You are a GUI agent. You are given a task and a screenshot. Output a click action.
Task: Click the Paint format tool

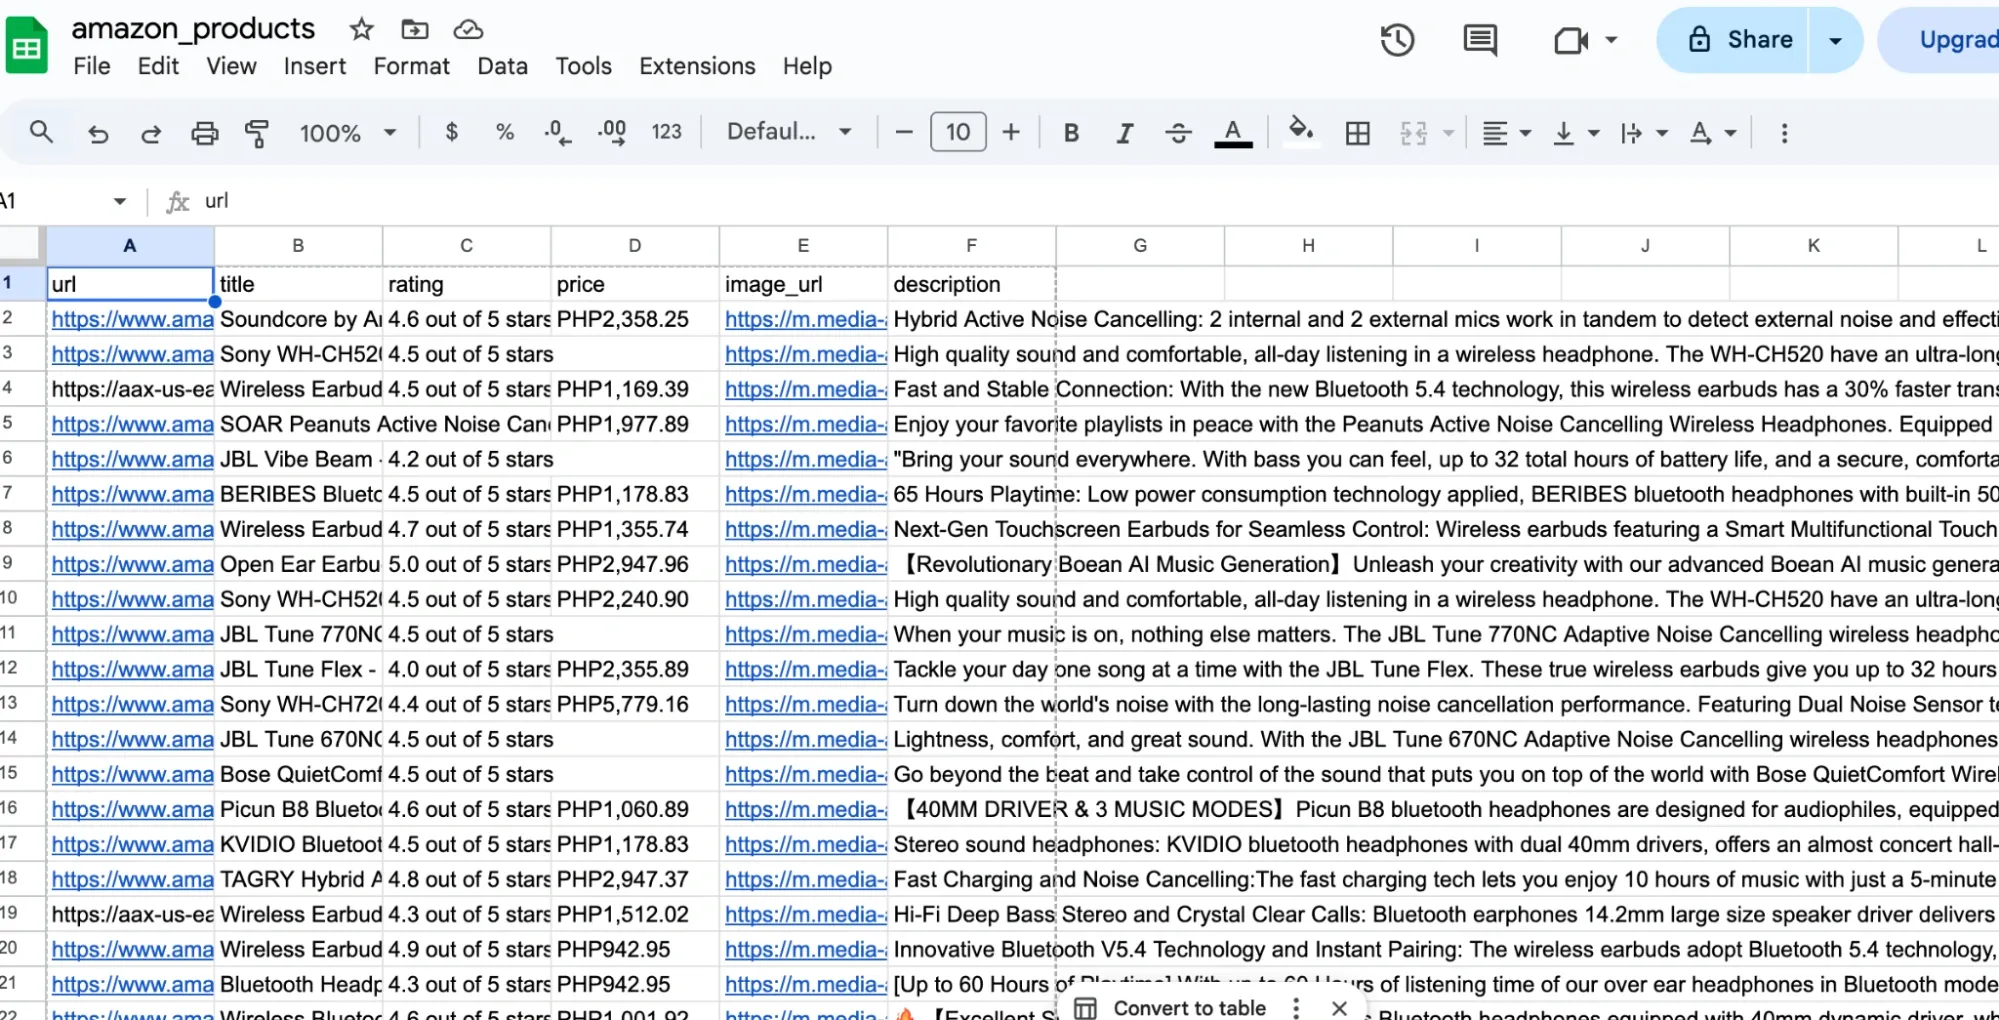(x=257, y=131)
